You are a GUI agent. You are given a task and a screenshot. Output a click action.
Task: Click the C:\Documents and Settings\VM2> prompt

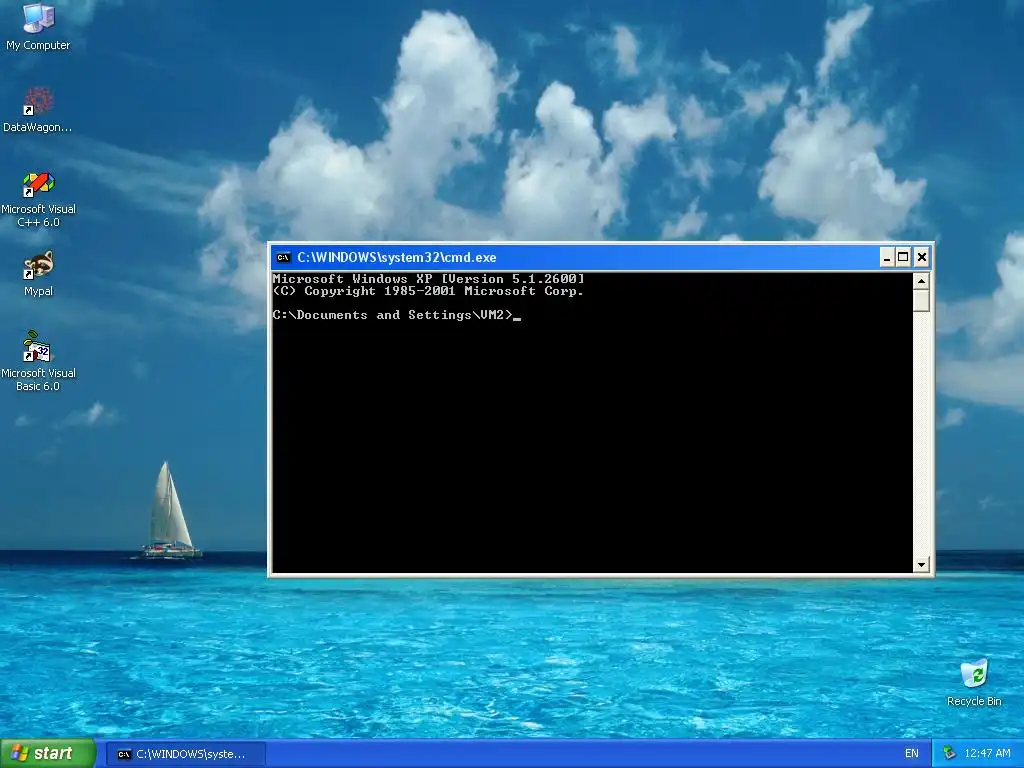[x=392, y=315]
